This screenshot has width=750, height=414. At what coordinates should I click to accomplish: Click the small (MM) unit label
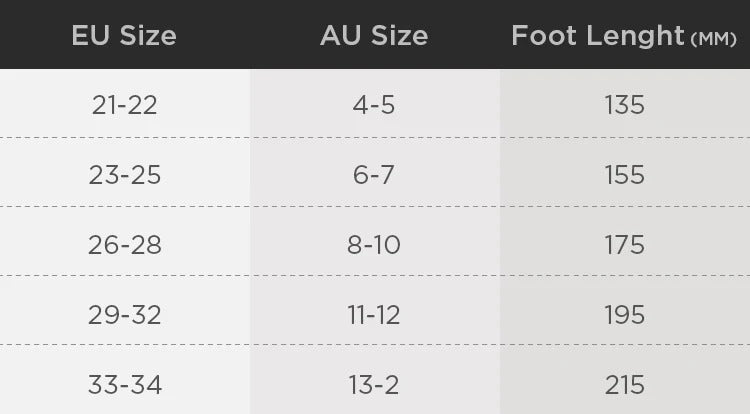[x=713, y=40]
